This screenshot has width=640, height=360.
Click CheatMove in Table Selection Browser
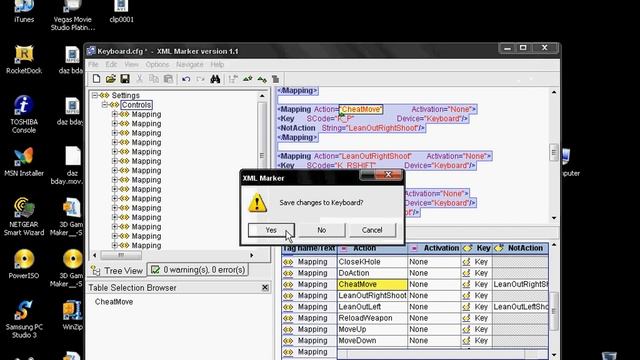[x=114, y=302]
